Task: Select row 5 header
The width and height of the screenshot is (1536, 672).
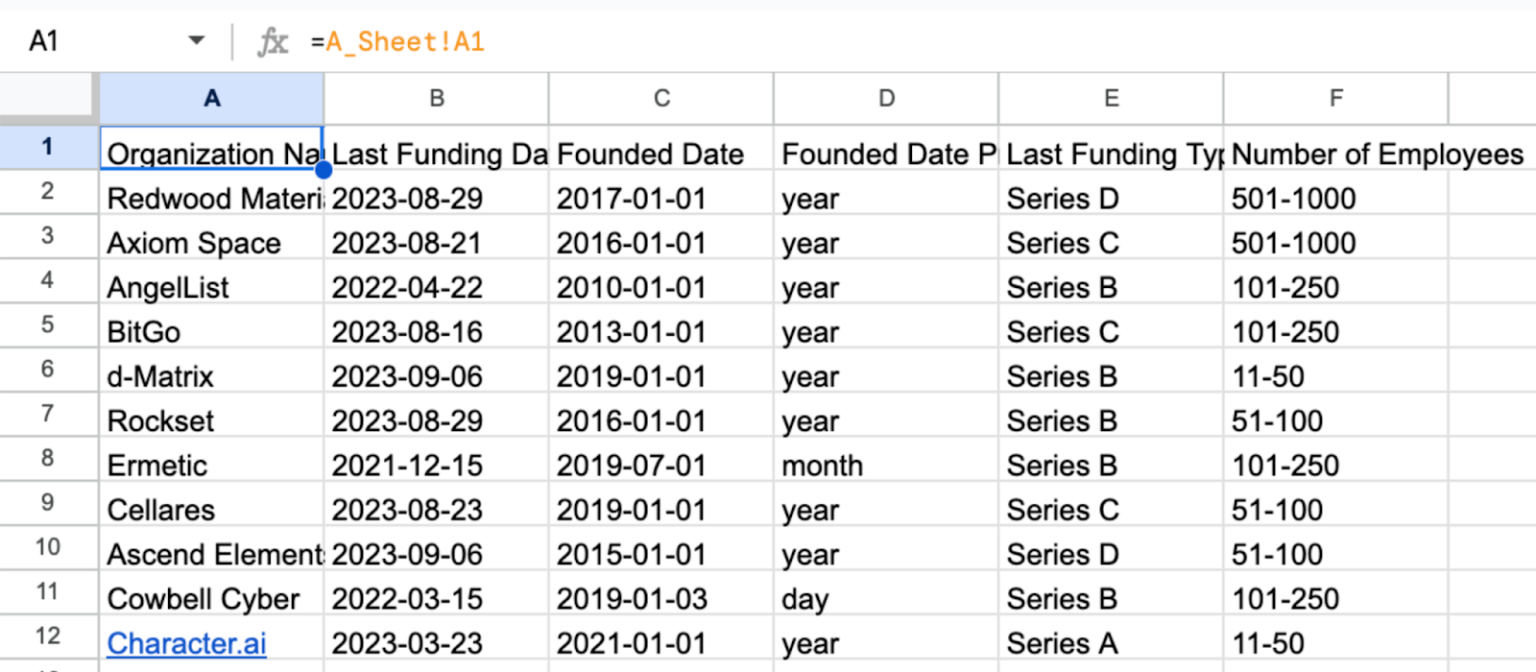Action: [49, 331]
